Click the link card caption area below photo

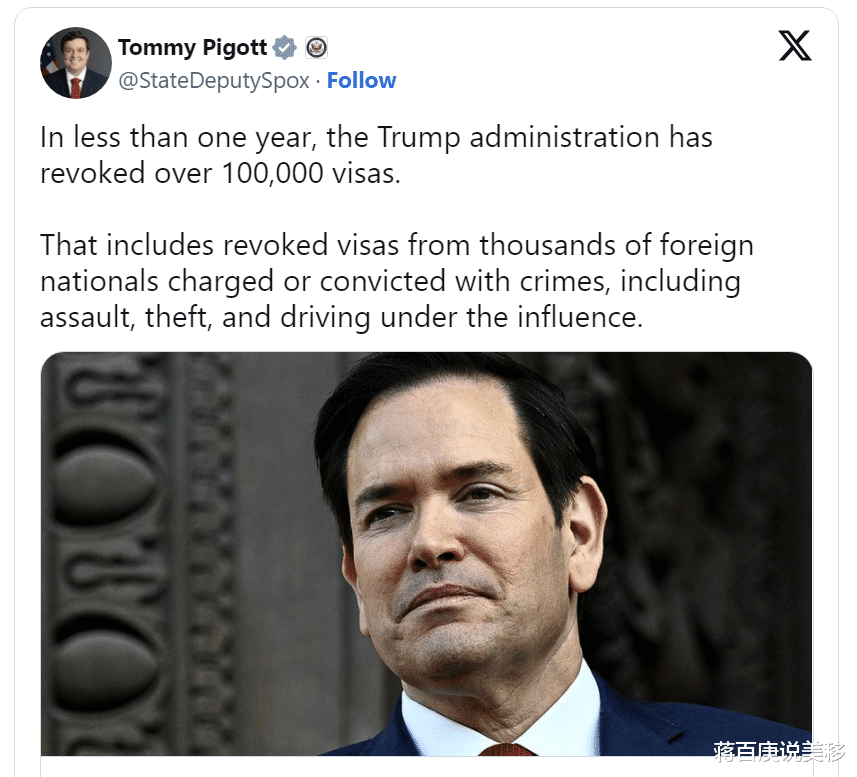click(426, 767)
